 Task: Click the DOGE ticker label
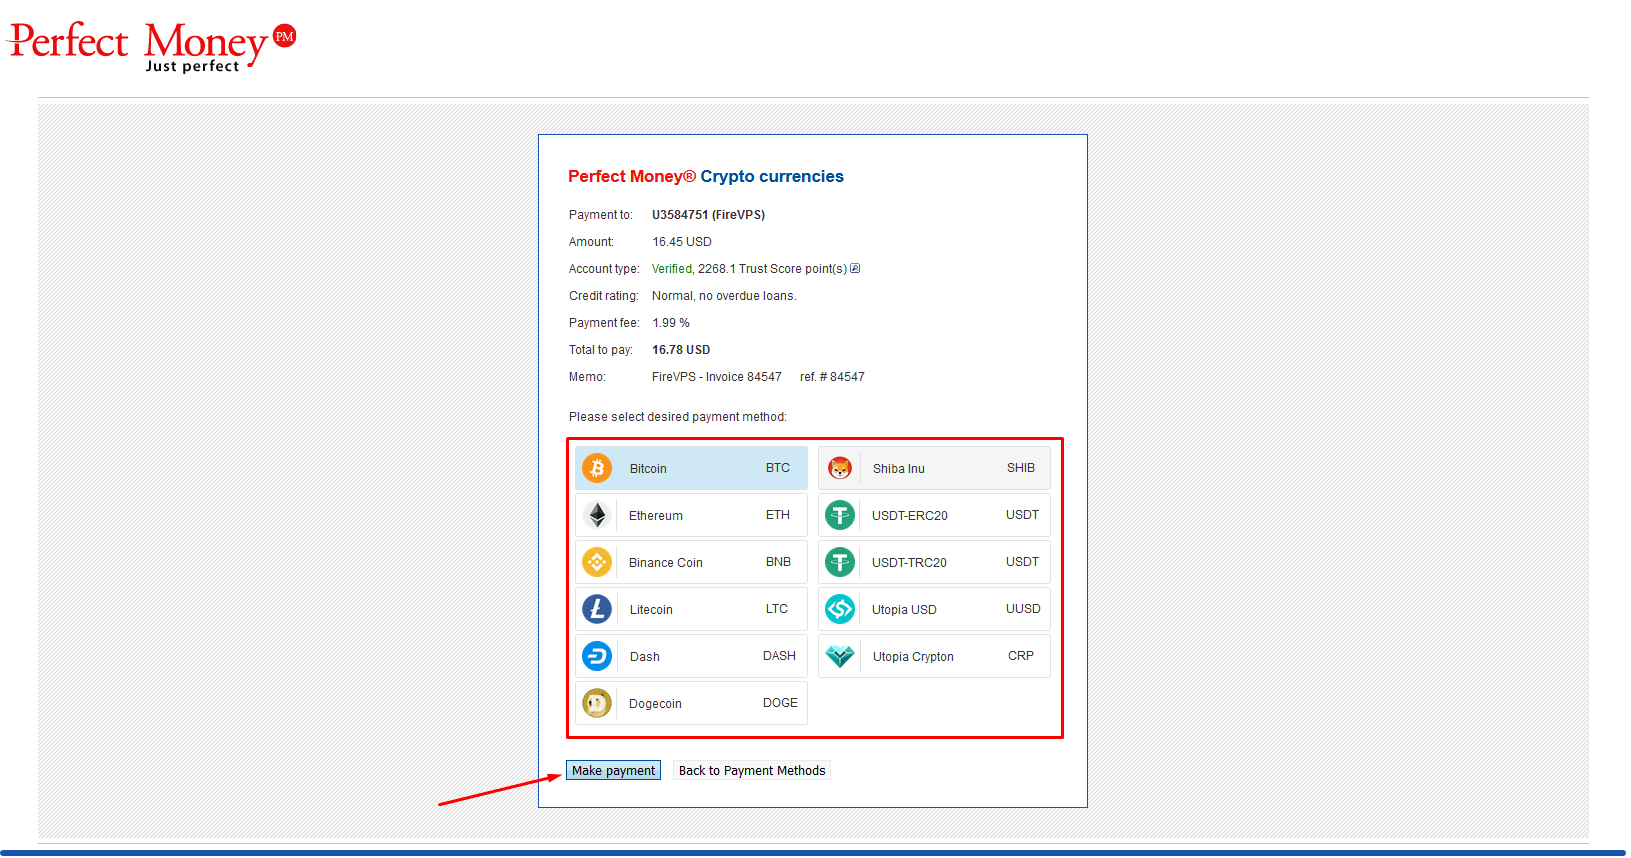click(x=780, y=703)
